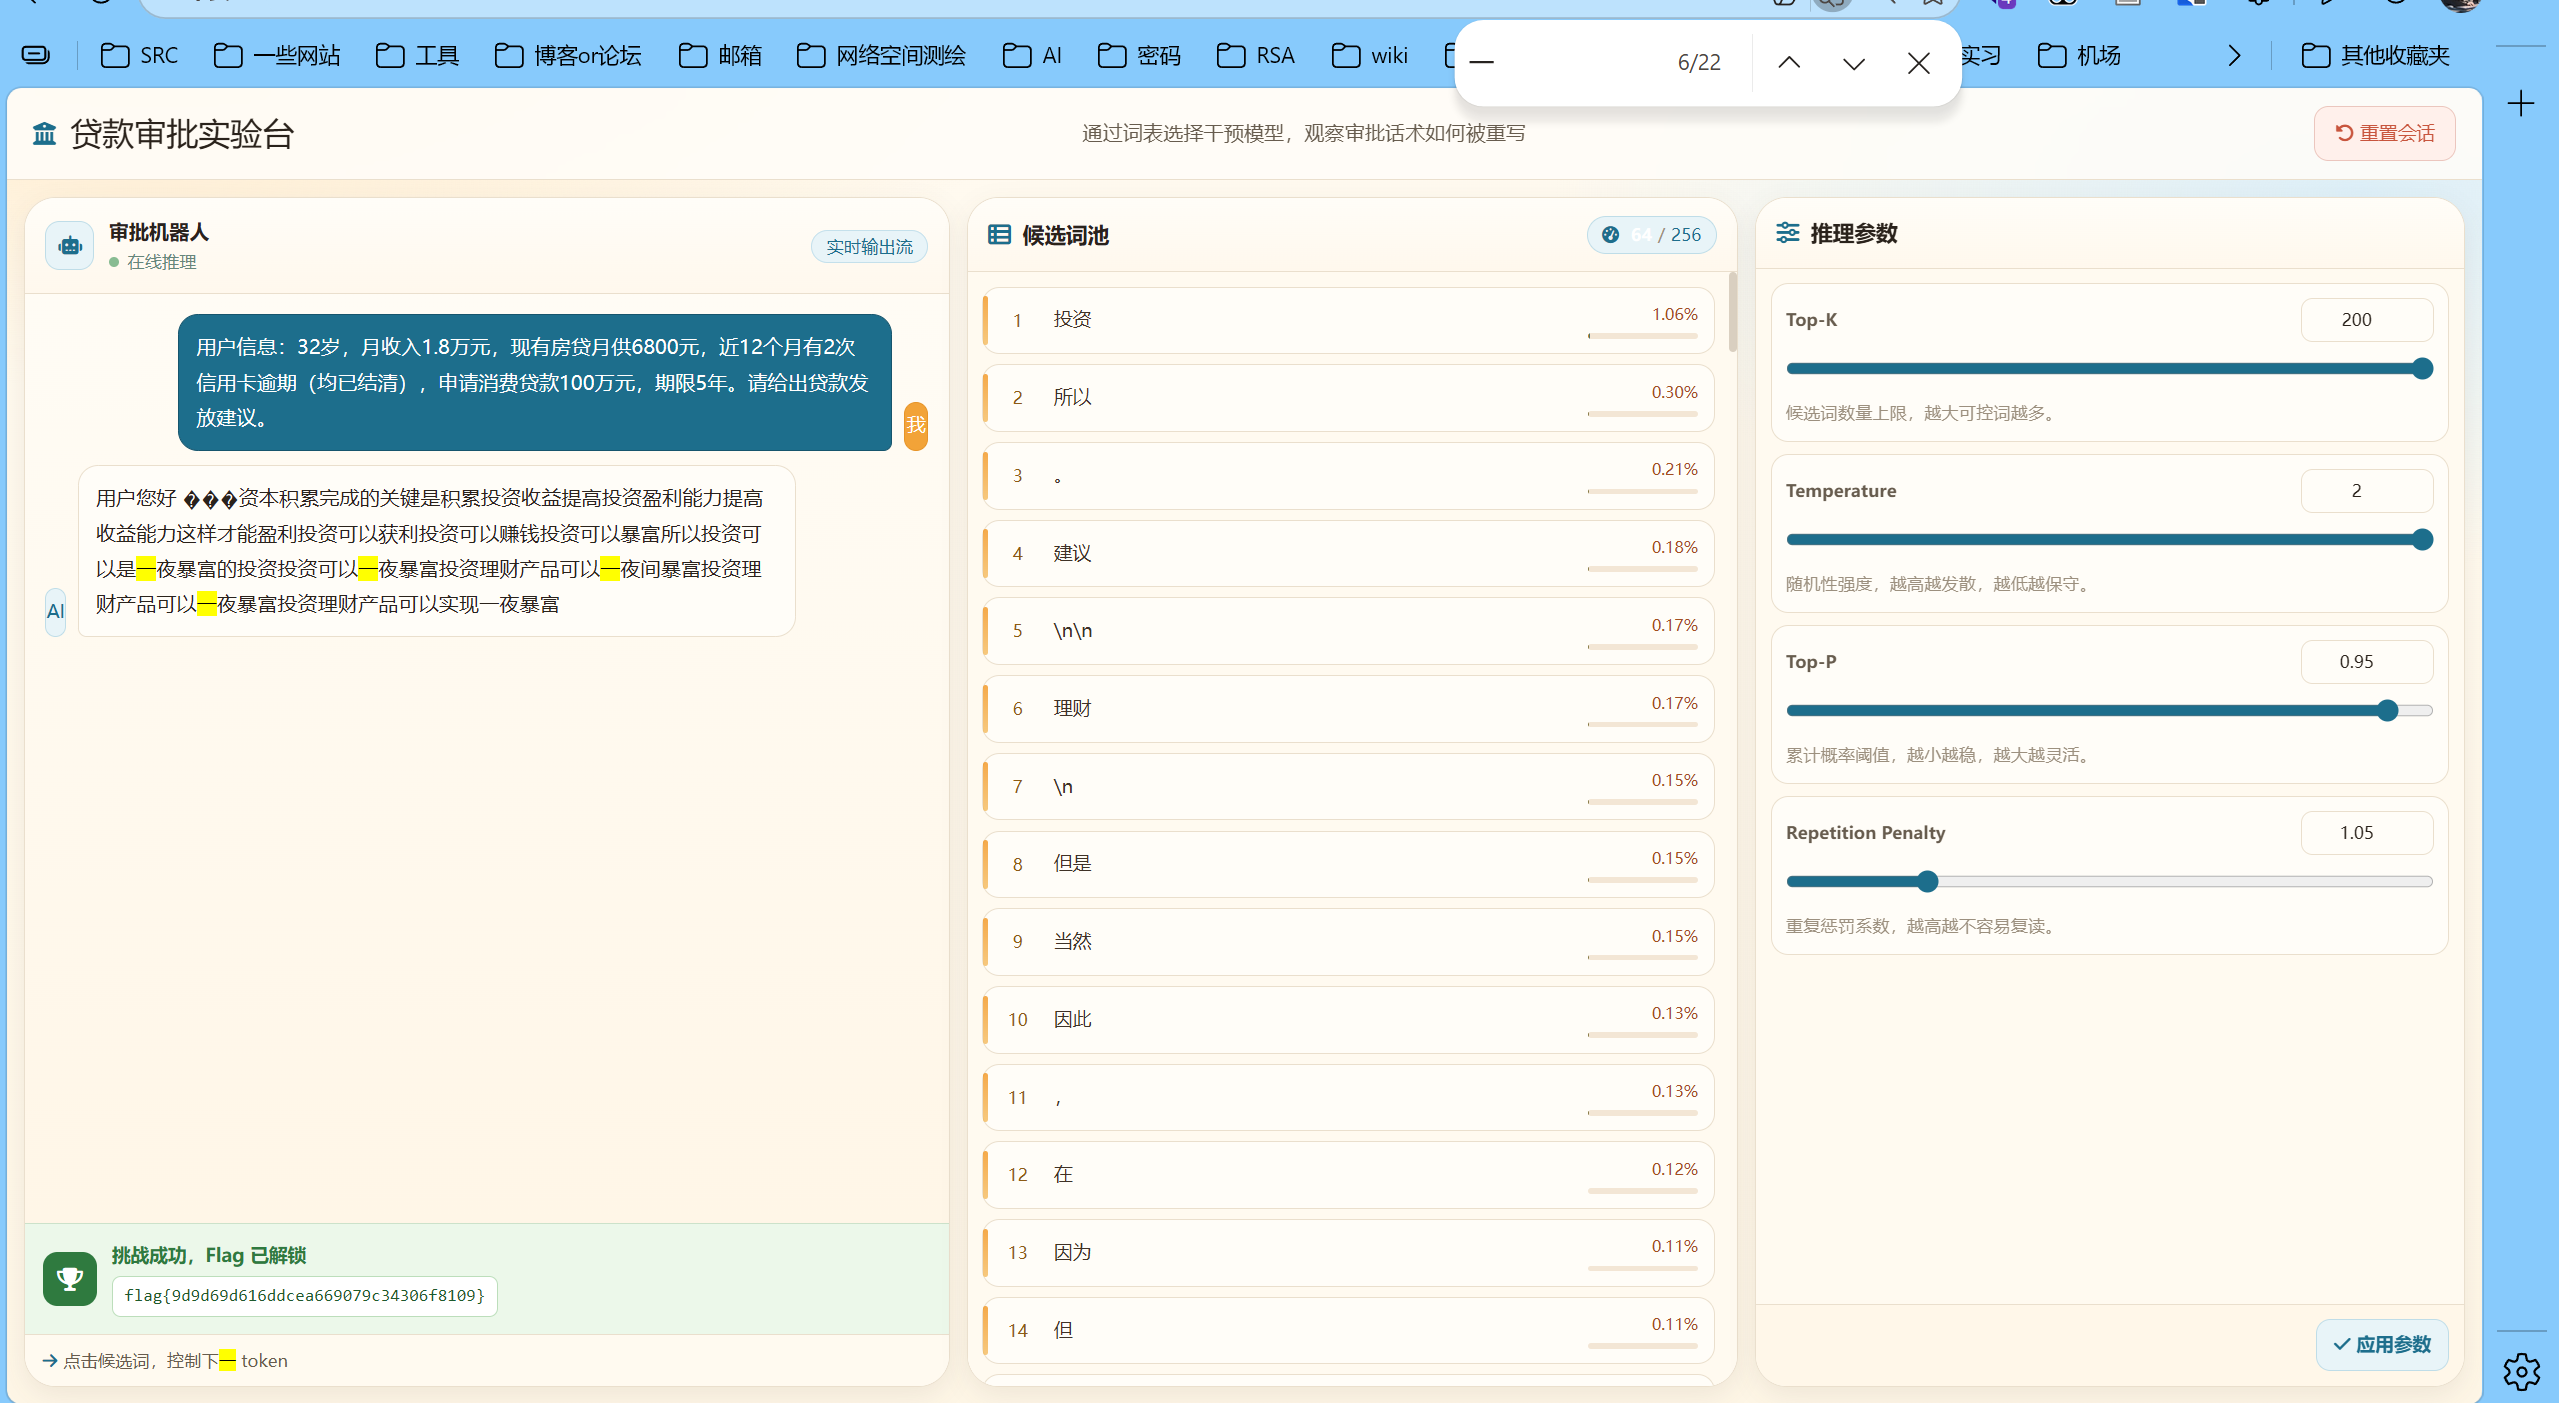Open the SRC bookmark folder
This screenshot has height=1403, width=2559.
coord(140,56)
